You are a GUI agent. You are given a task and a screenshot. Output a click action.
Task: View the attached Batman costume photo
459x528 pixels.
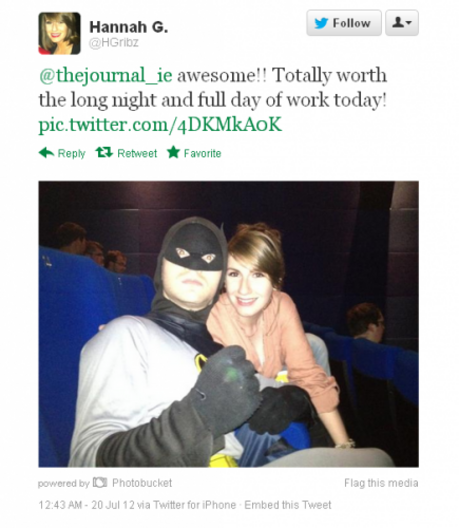(229, 324)
